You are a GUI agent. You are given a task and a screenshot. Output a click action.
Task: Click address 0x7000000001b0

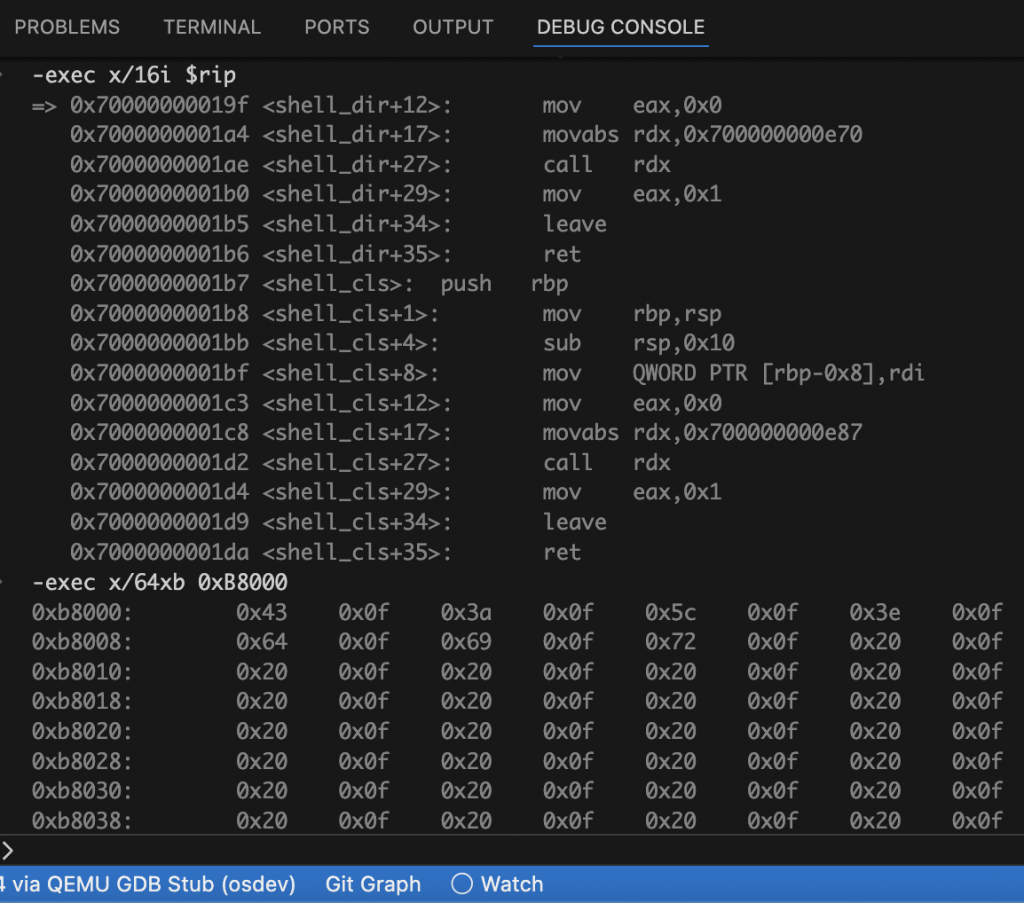point(159,194)
